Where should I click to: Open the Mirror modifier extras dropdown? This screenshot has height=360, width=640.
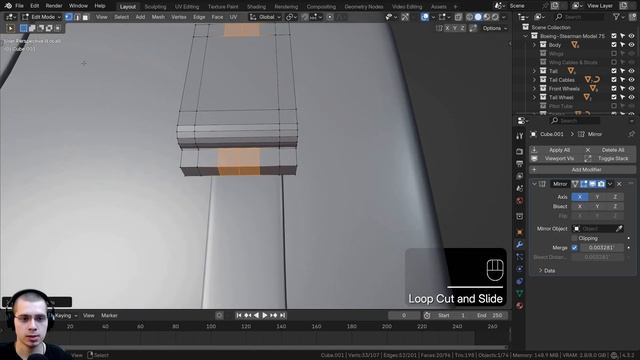point(610,184)
